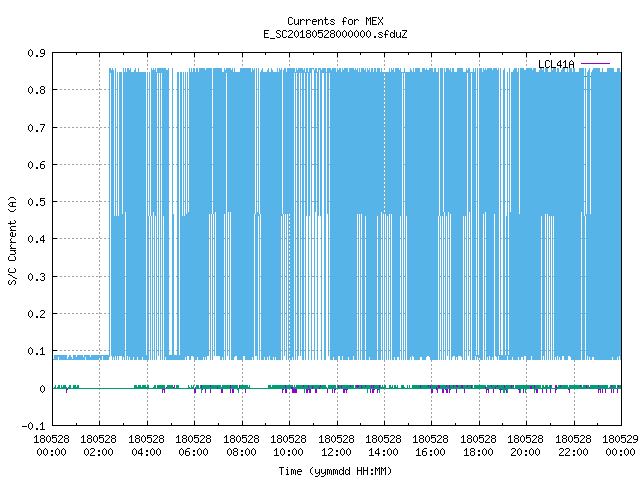Click the chart title 'Currents for MEX'
The image size is (640, 480).
335,21
